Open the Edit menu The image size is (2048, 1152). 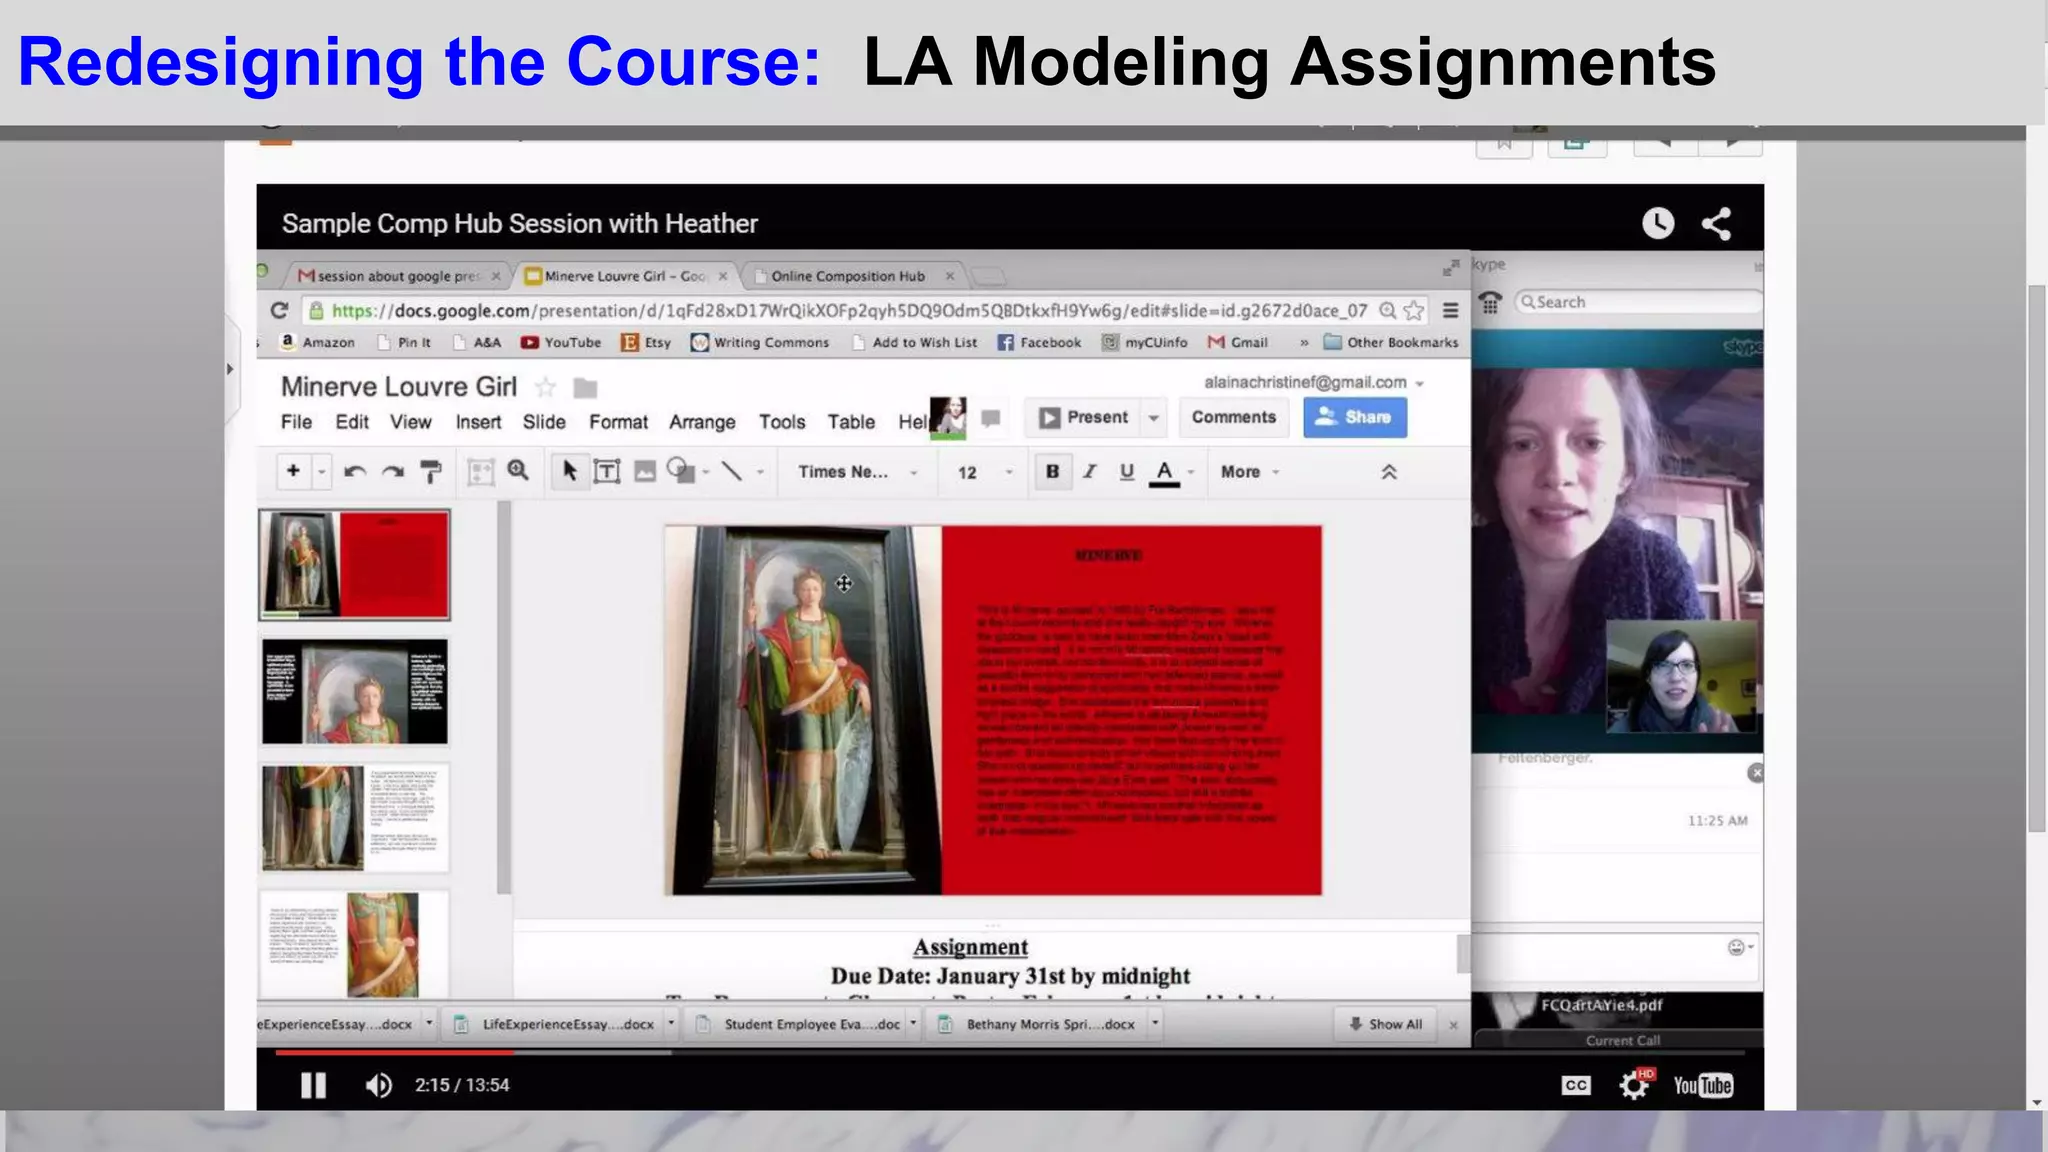click(x=352, y=422)
